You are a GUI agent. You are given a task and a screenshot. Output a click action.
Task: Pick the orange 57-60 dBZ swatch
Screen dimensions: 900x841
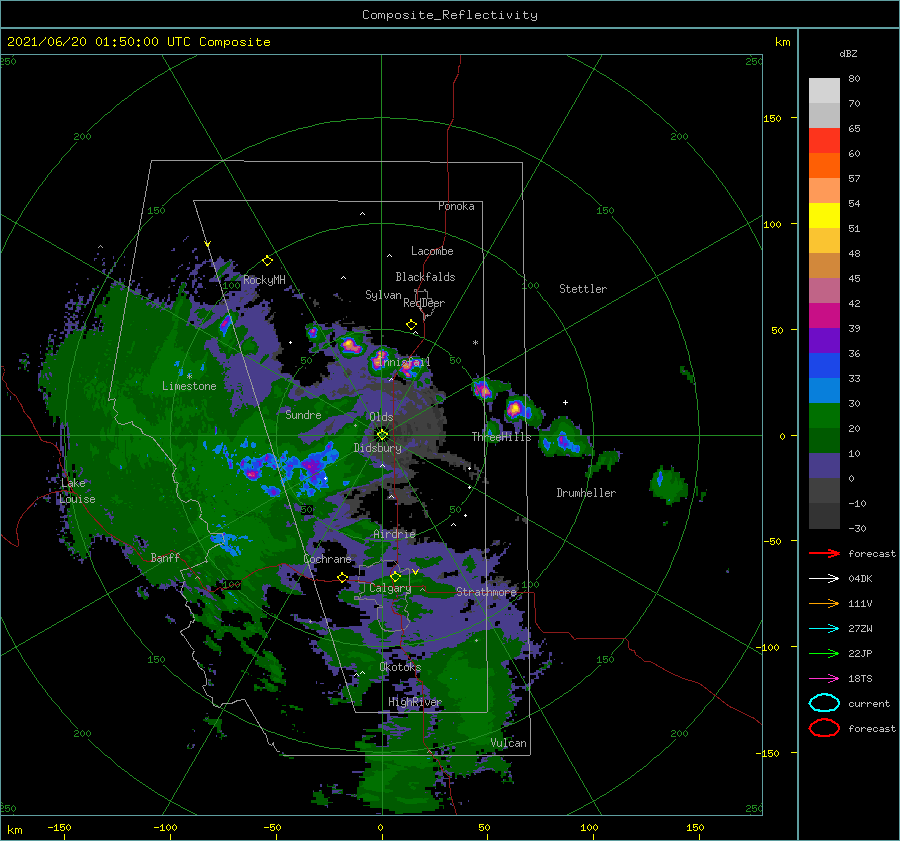[824, 166]
